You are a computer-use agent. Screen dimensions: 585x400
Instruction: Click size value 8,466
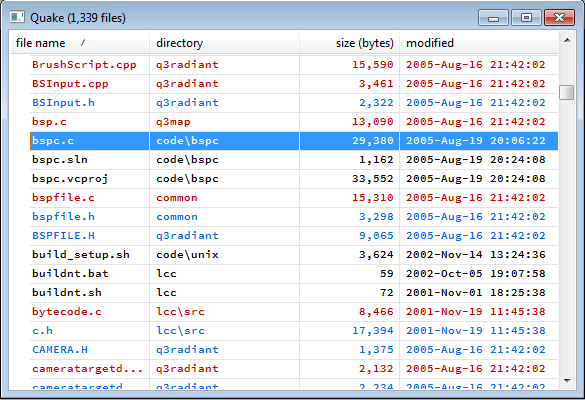376,312
